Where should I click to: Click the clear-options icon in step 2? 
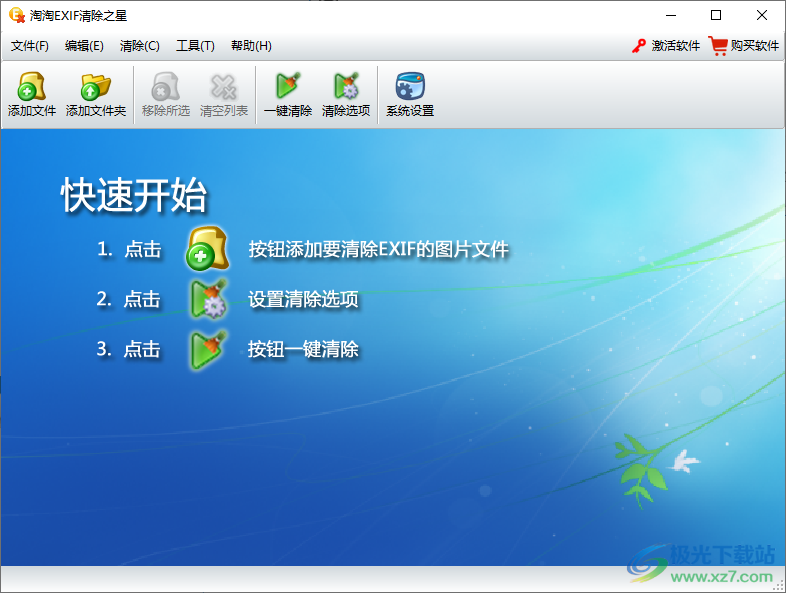pyautogui.click(x=209, y=299)
